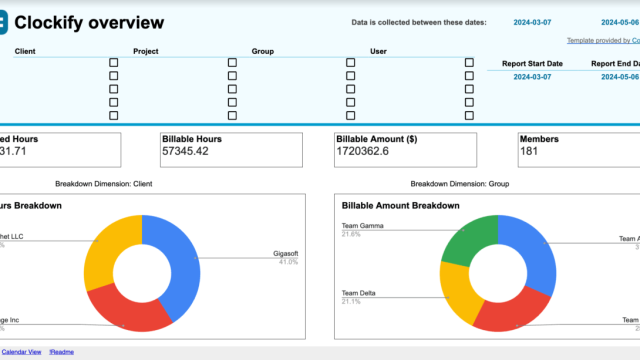Select the Billable Hours card title
This screenshot has width=640, height=360.
[192, 139]
